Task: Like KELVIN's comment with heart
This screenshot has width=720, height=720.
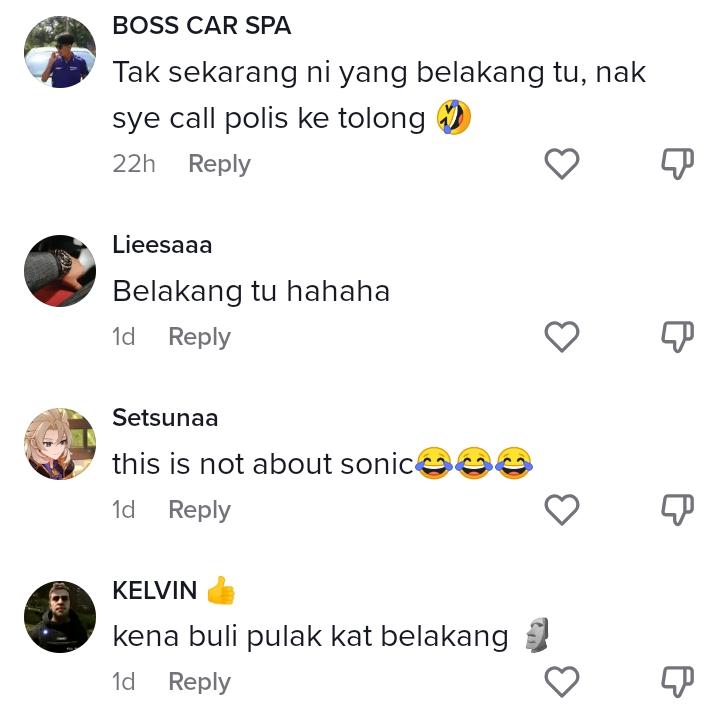Action: [562, 682]
